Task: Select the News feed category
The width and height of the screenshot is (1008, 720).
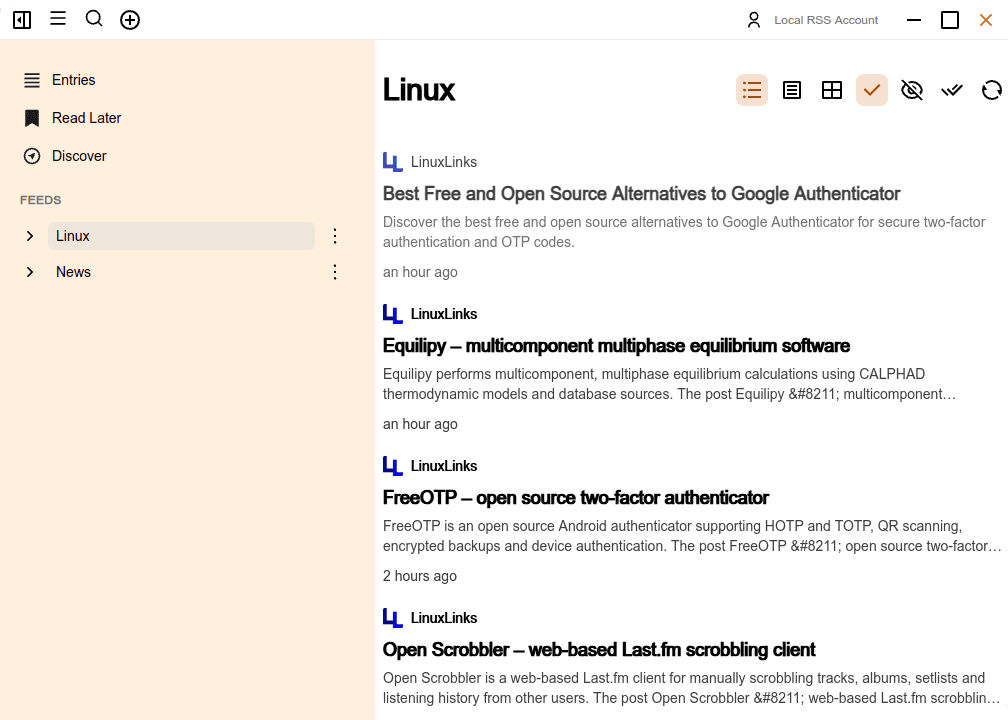Action: pyautogui.click(x=181, y=272)
